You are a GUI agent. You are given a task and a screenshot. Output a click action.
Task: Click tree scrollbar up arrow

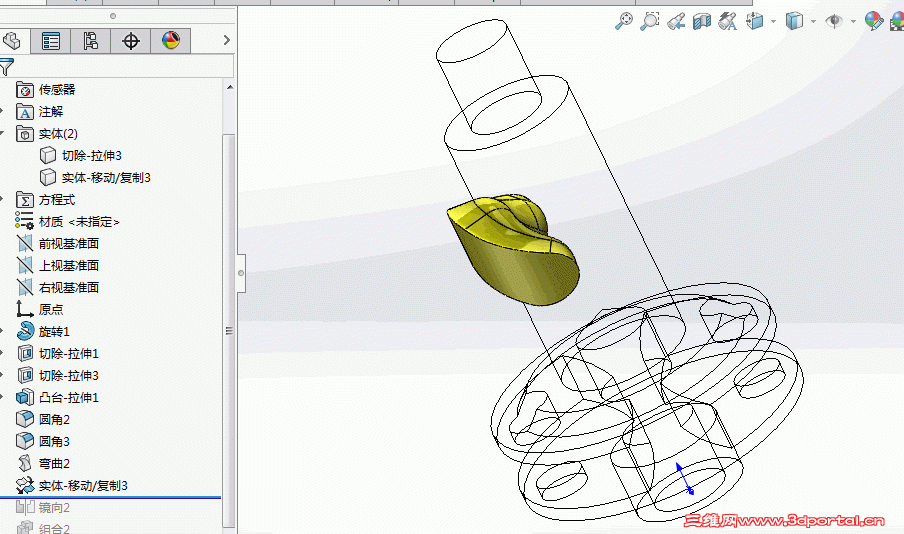point(229,88)
